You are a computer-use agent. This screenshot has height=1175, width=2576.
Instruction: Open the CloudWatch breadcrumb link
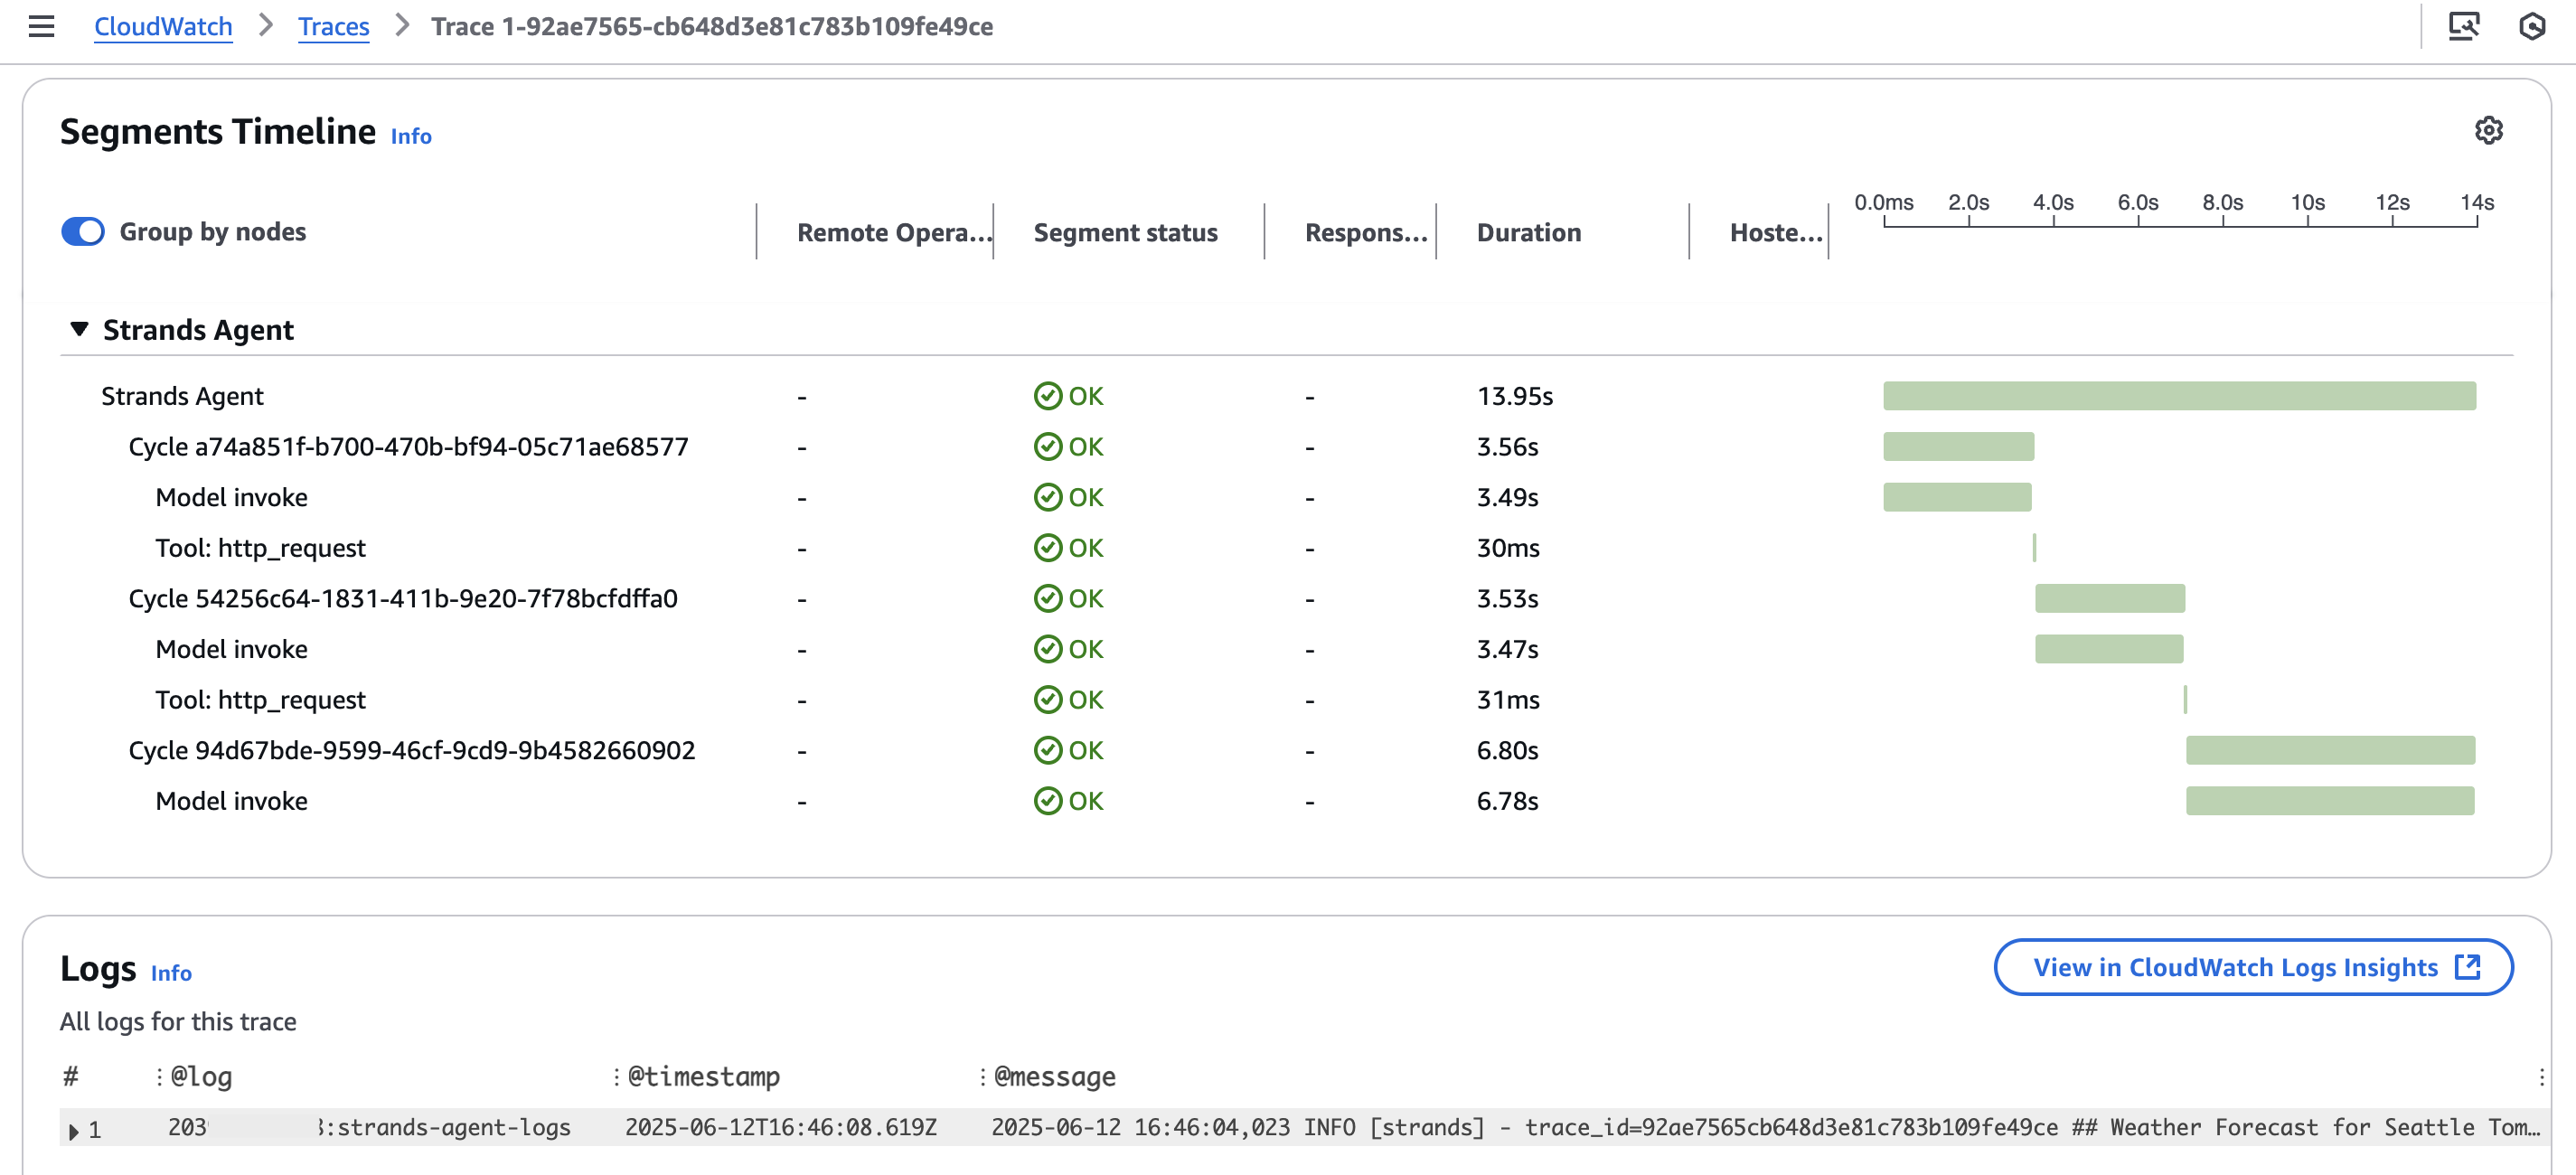point(163,27)
